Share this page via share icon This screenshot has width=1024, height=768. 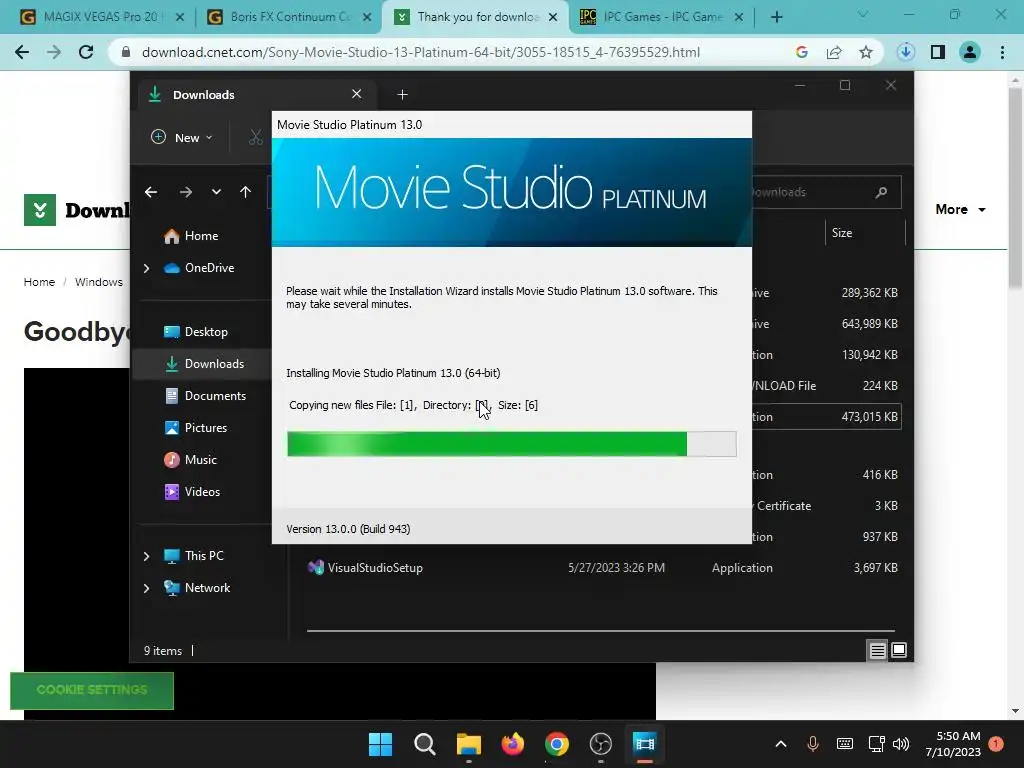click(x=834, y=52)
